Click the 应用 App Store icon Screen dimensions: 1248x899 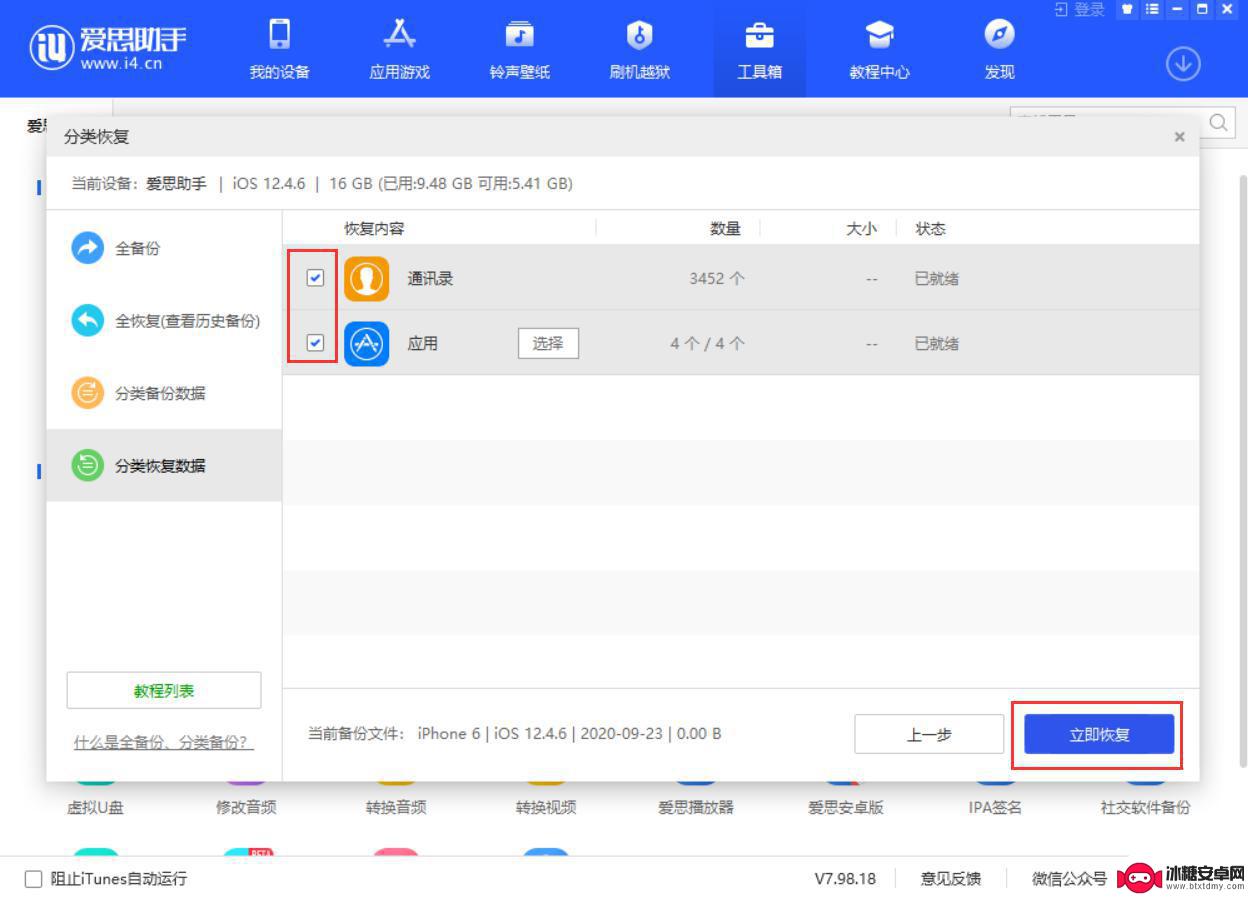pyautogui.click(x=366, y=343)
